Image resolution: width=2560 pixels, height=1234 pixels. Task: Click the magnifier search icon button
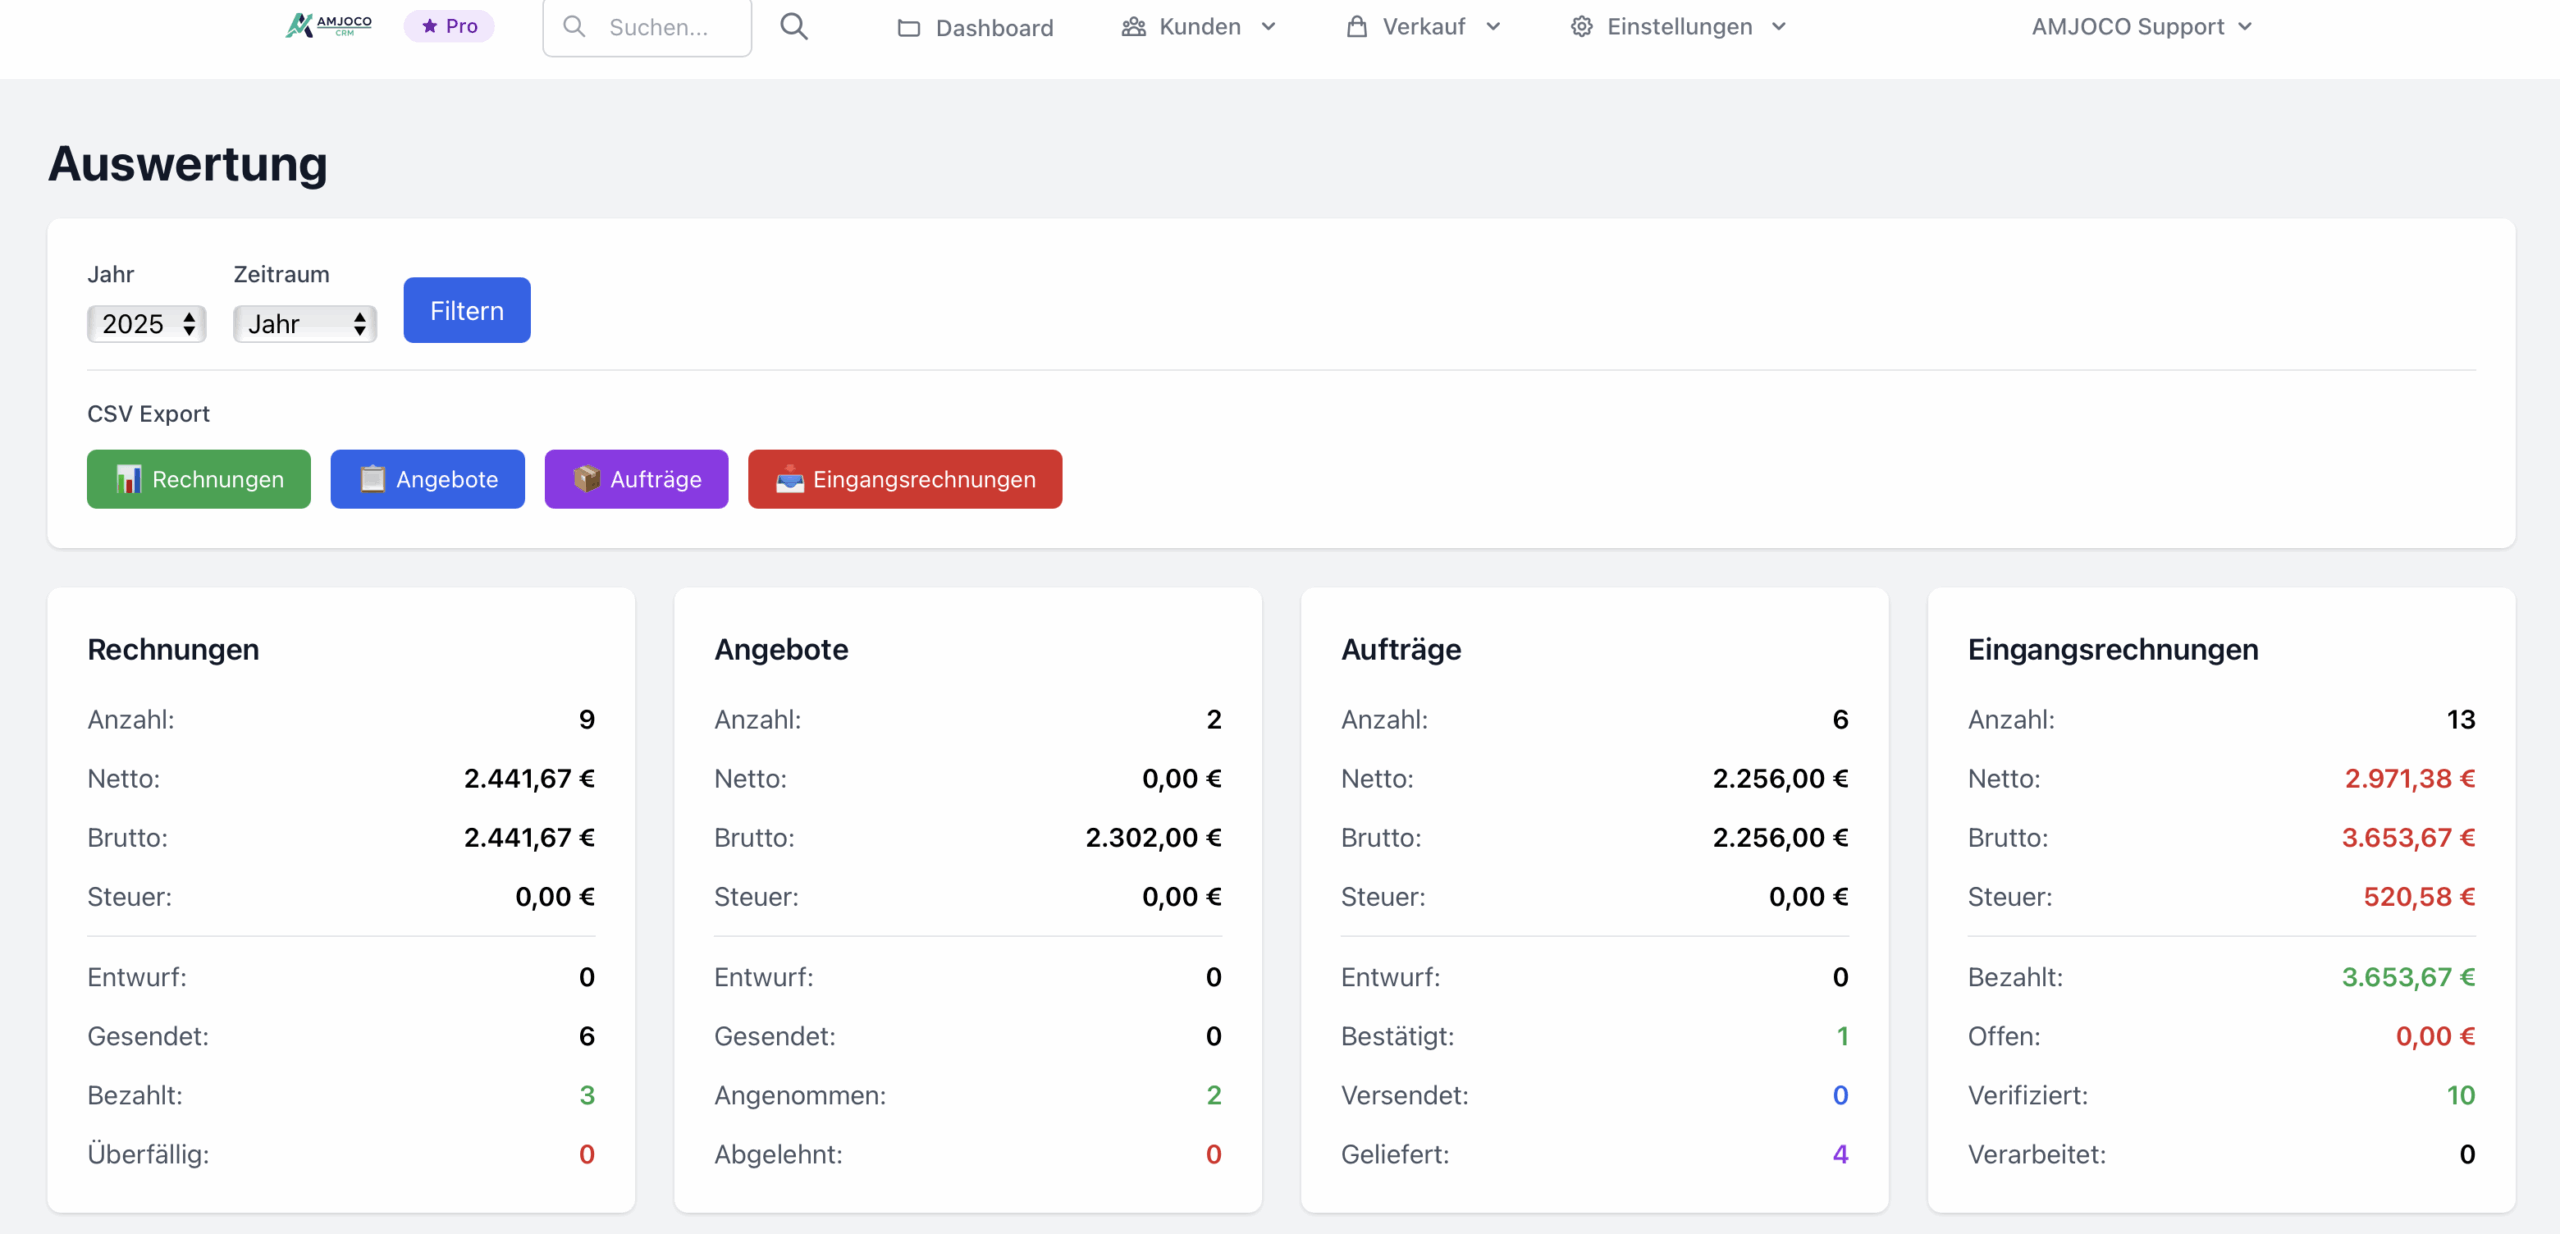(794, 27)
